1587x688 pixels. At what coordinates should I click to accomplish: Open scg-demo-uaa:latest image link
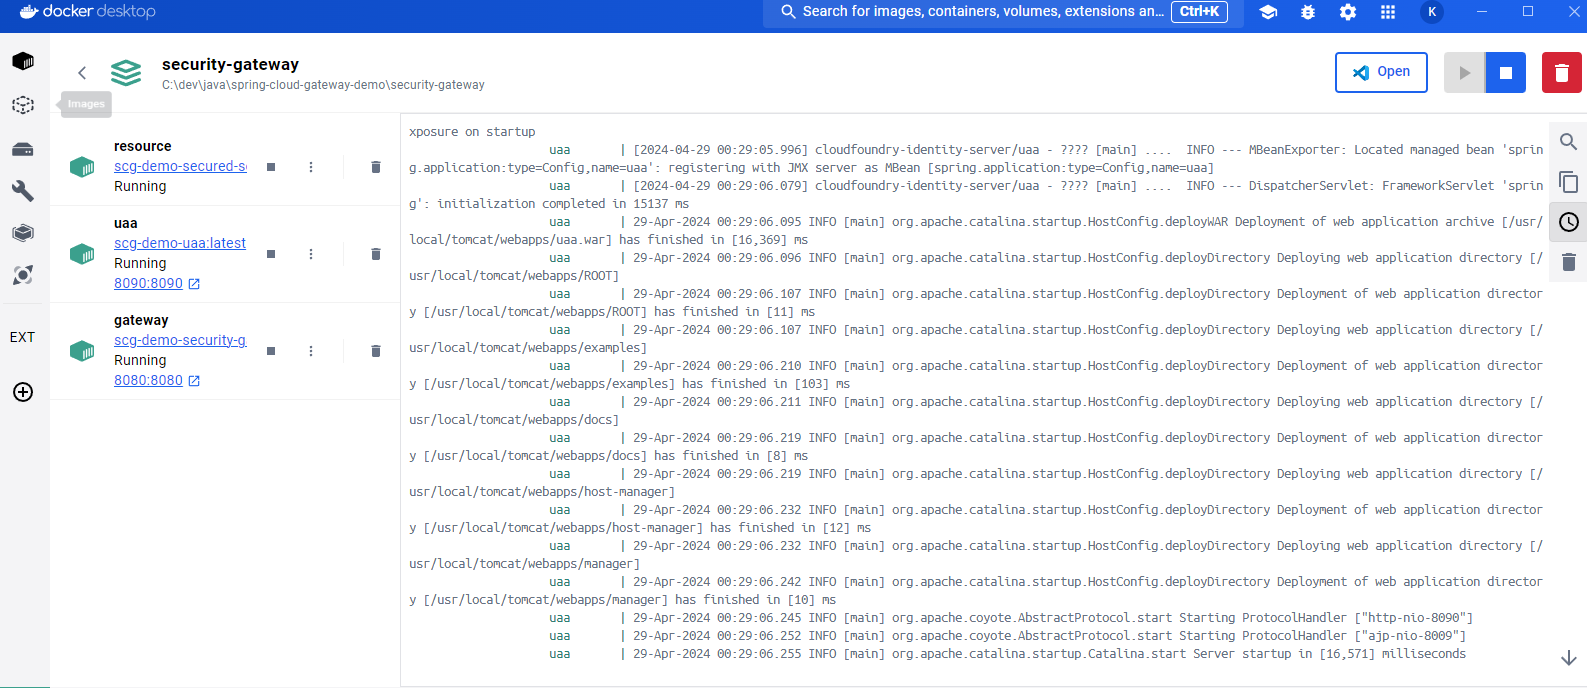(180, 243)
